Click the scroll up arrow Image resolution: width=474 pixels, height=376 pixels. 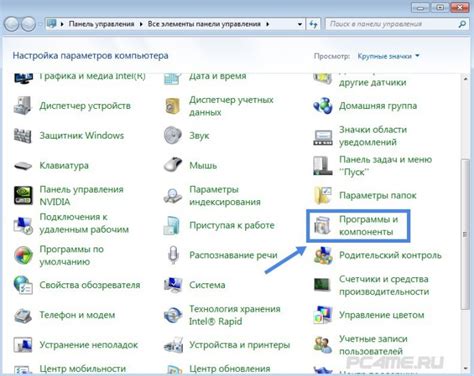(465, 79)
